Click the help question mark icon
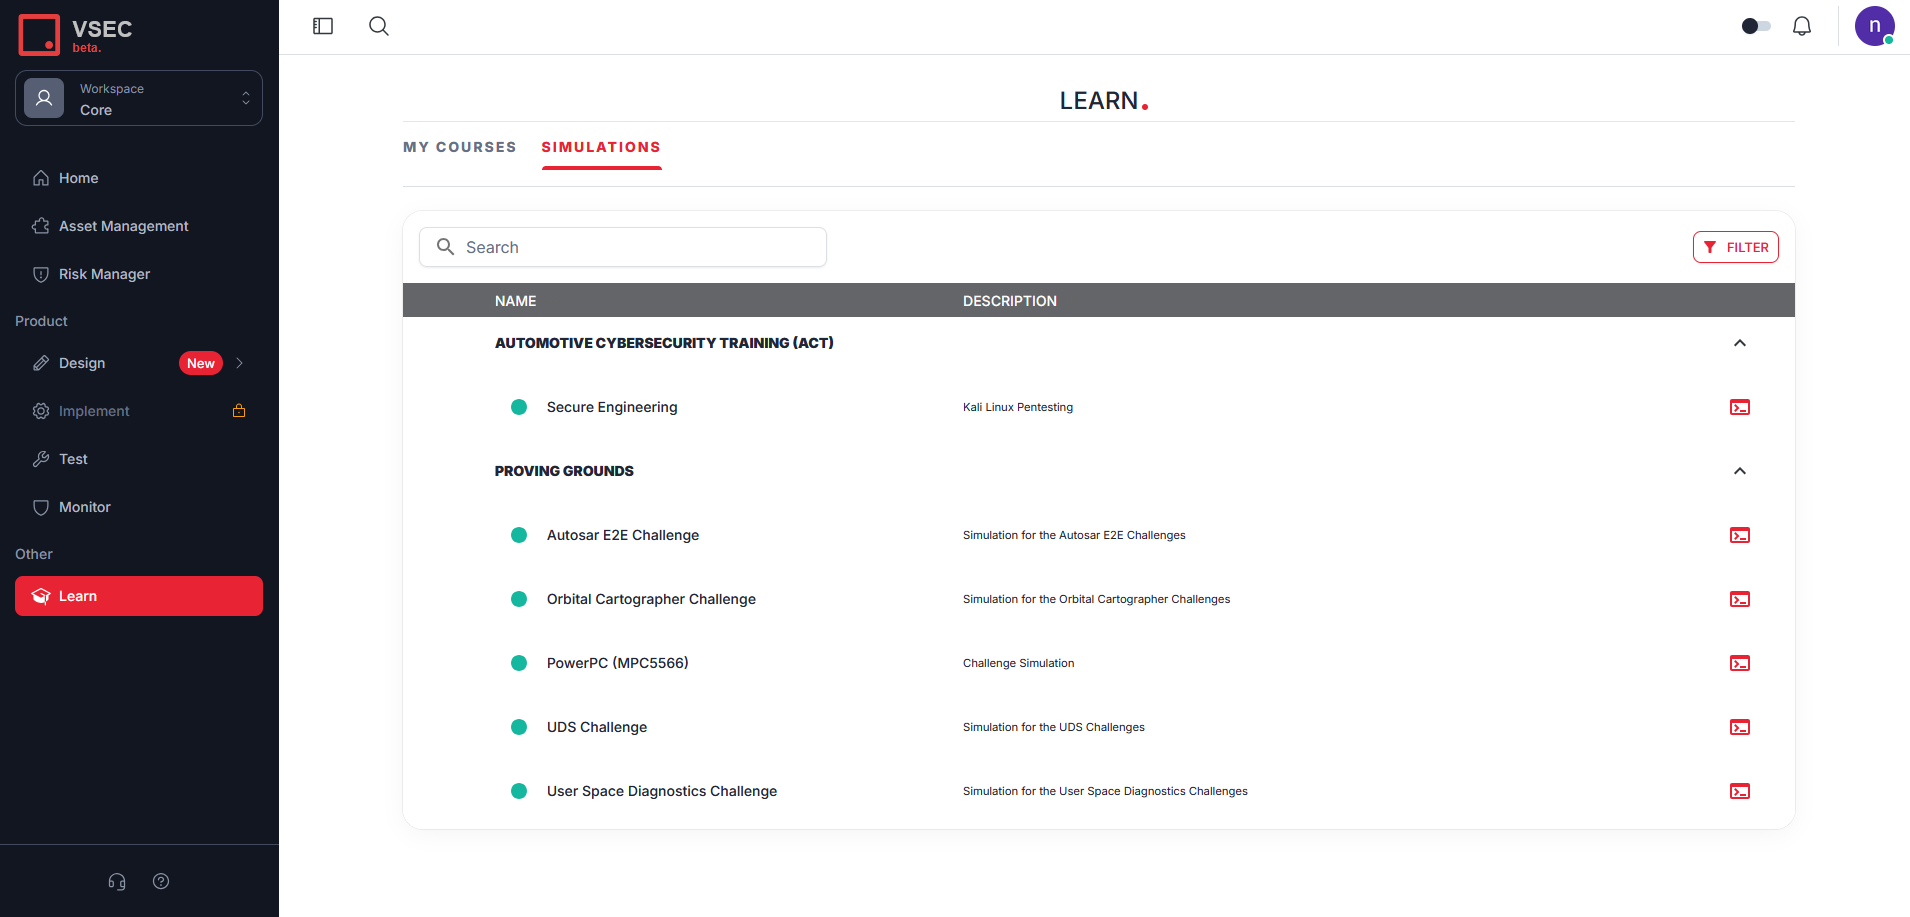The width and height of the screenshot is (1910, 917). coord(161,881)
